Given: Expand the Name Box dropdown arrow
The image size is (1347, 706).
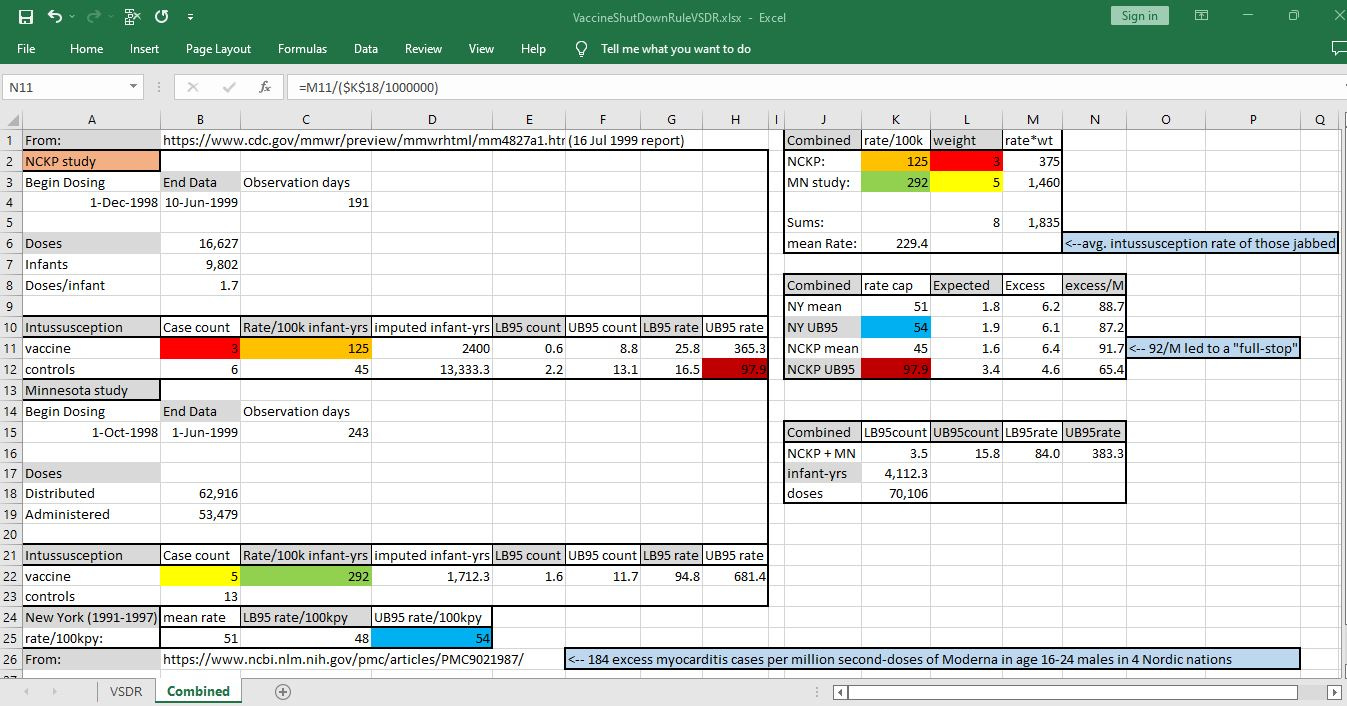Looking at the screenshot, I should 134,87.
